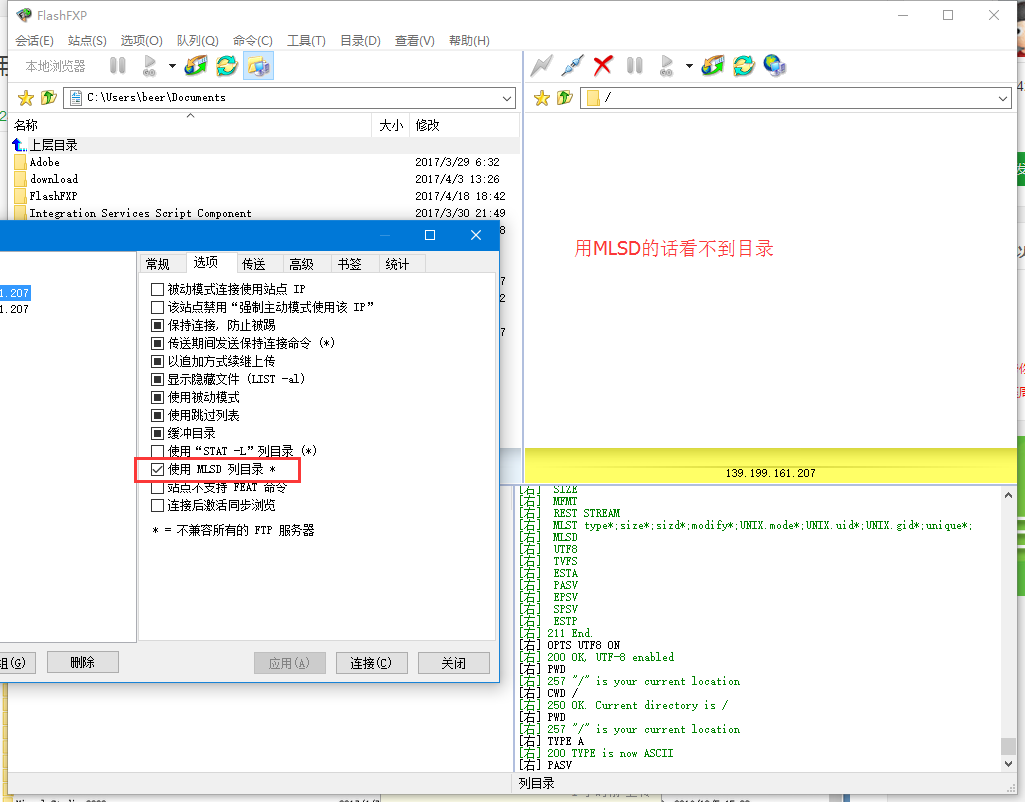Switch to the 统计 tab
The image size is (1025, 802).
[x=397, y=264]
